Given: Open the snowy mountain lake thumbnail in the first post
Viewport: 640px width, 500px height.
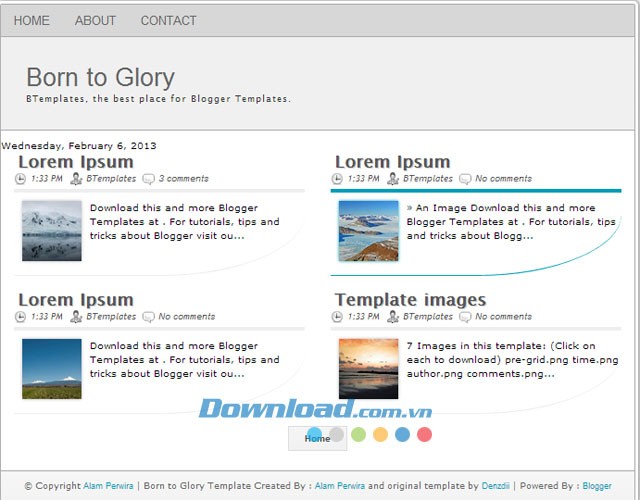Looking at the screenshot, I should pos(52,231).
